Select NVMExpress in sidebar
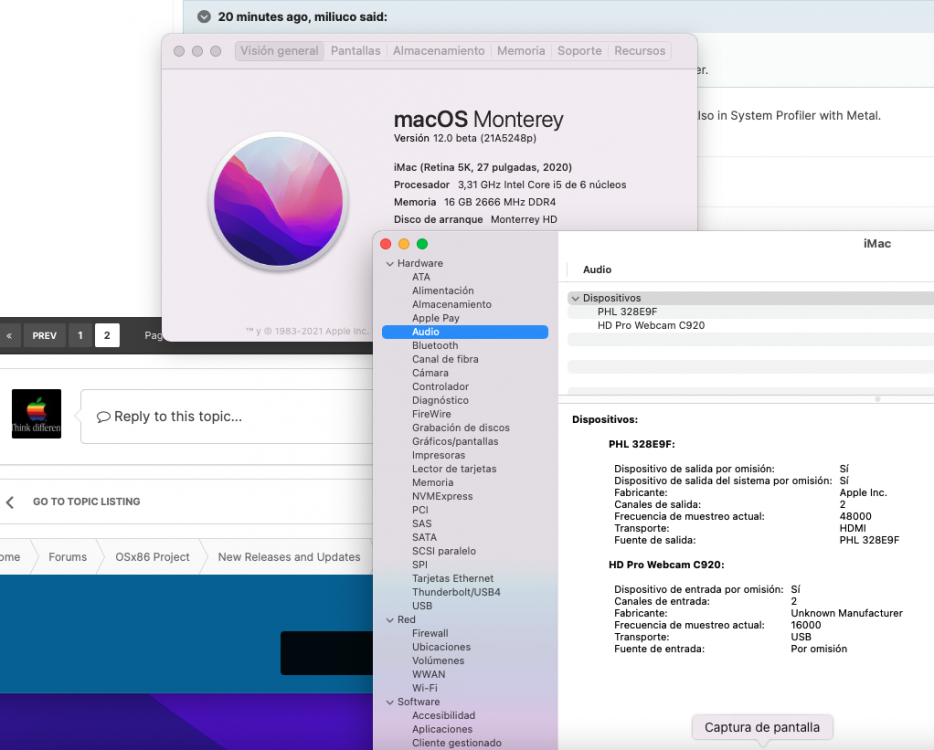The height and width of the screenshot is (750, 934). [x=442, y=496]
